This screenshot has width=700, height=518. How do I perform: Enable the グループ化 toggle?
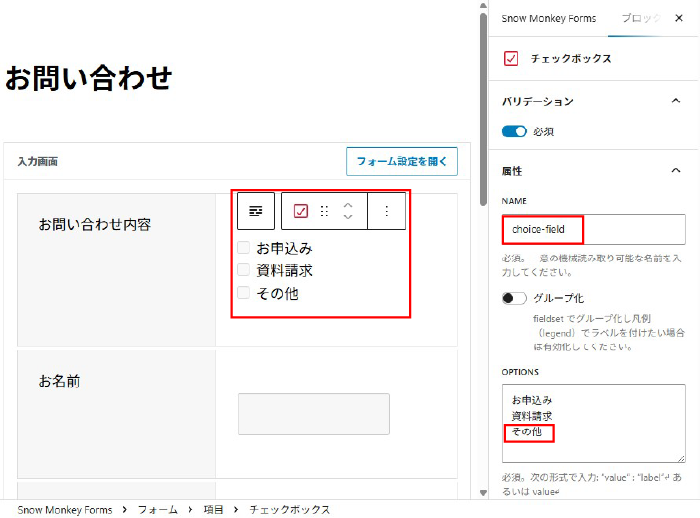pos(514,298)
